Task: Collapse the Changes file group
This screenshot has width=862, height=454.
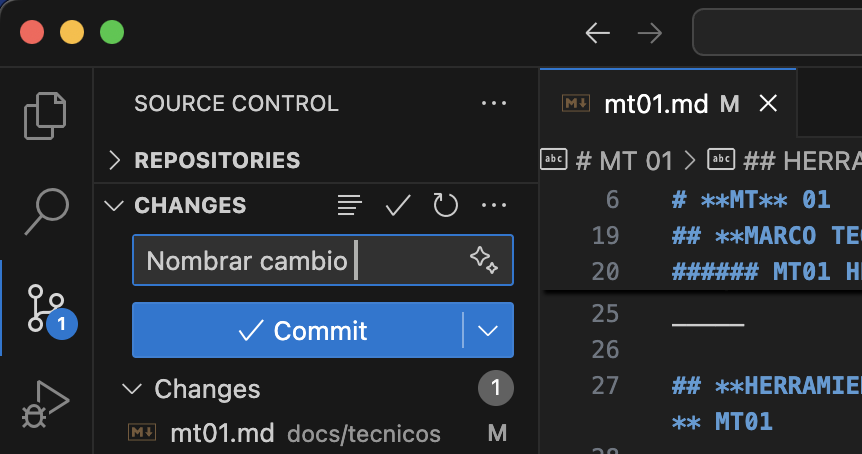Action: pos(130,388)
